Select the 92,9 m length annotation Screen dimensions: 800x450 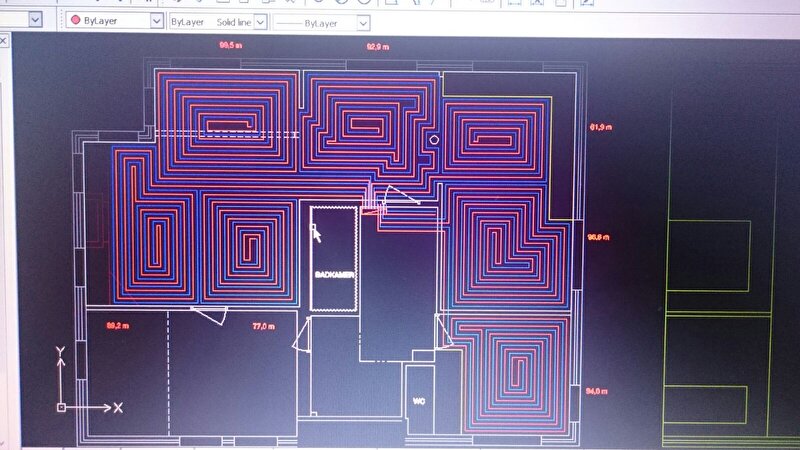tap(378, 47)
